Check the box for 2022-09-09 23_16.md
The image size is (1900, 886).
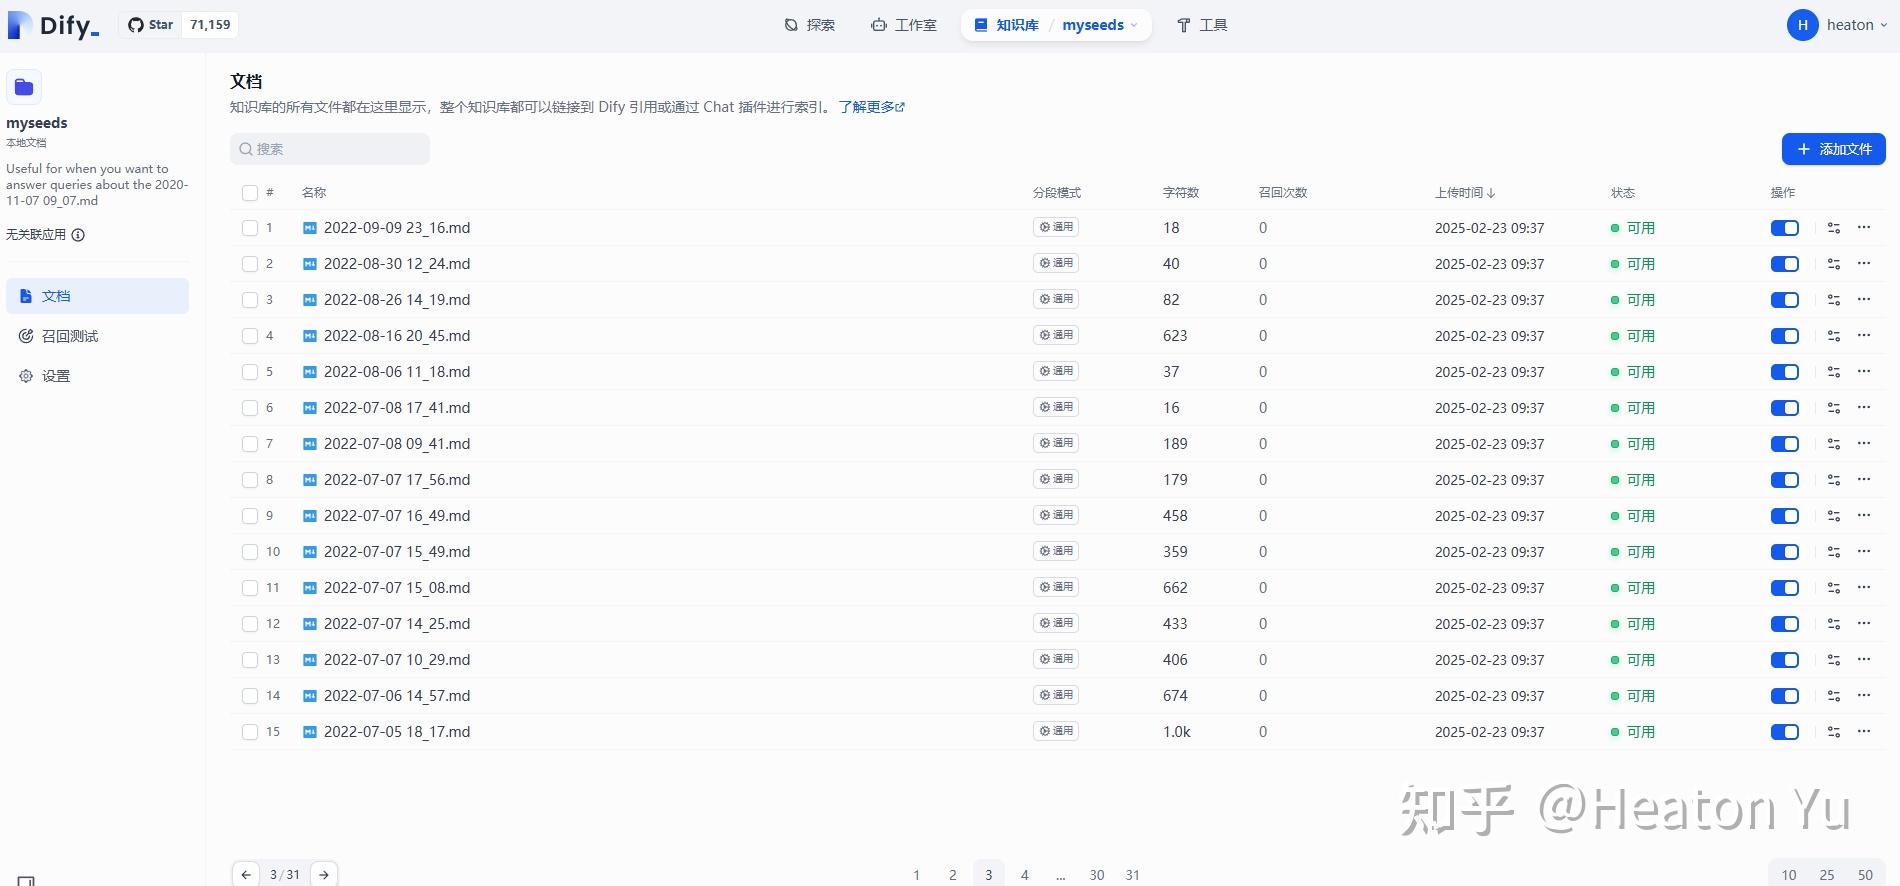(x=250, y=228)
